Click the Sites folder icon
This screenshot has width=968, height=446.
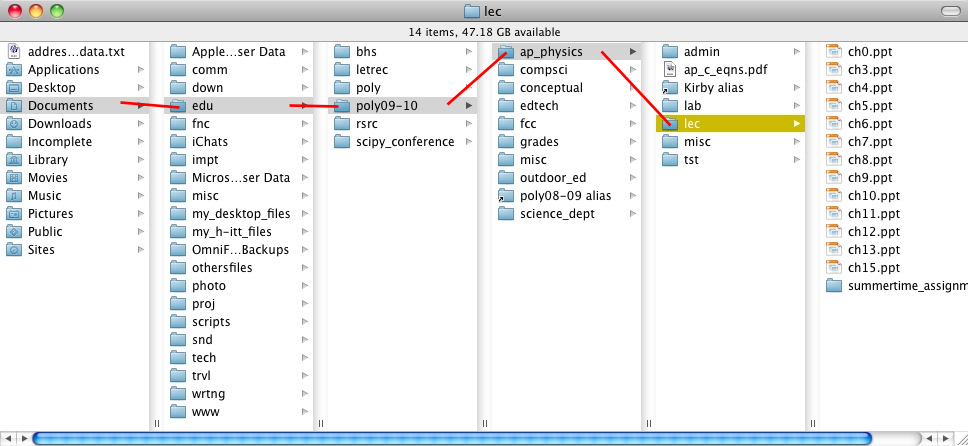pos(14,250)
